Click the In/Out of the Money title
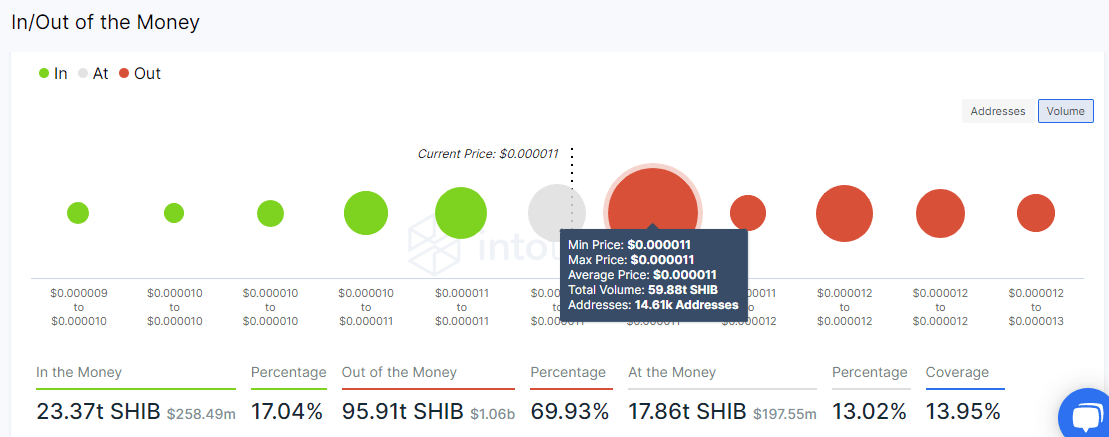Image resolution: width=1109 pixels, height=437 pixels. 105,22
